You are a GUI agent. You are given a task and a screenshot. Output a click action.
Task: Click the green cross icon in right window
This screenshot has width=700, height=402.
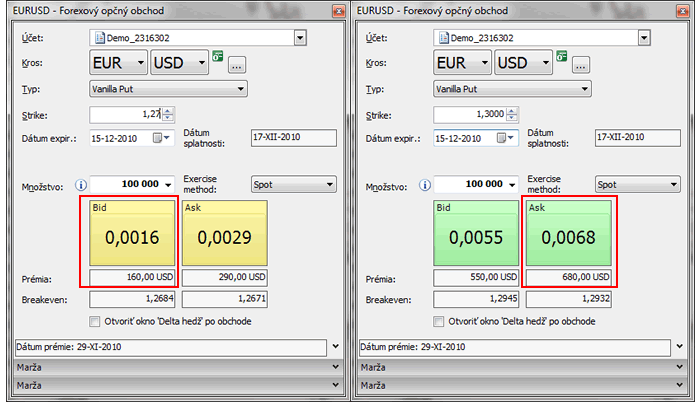(562, 56)
